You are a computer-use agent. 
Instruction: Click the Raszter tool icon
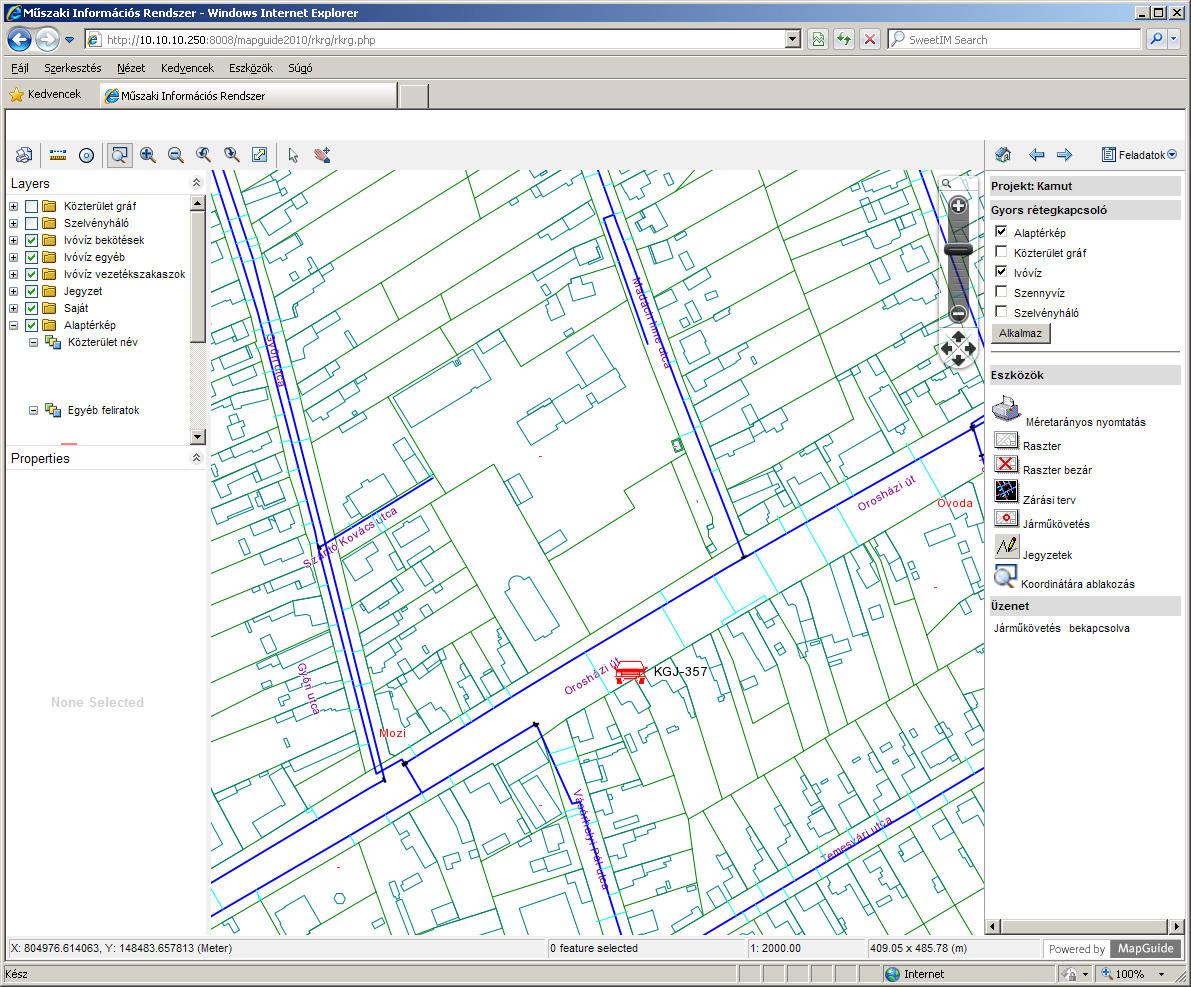[1006, 440]
